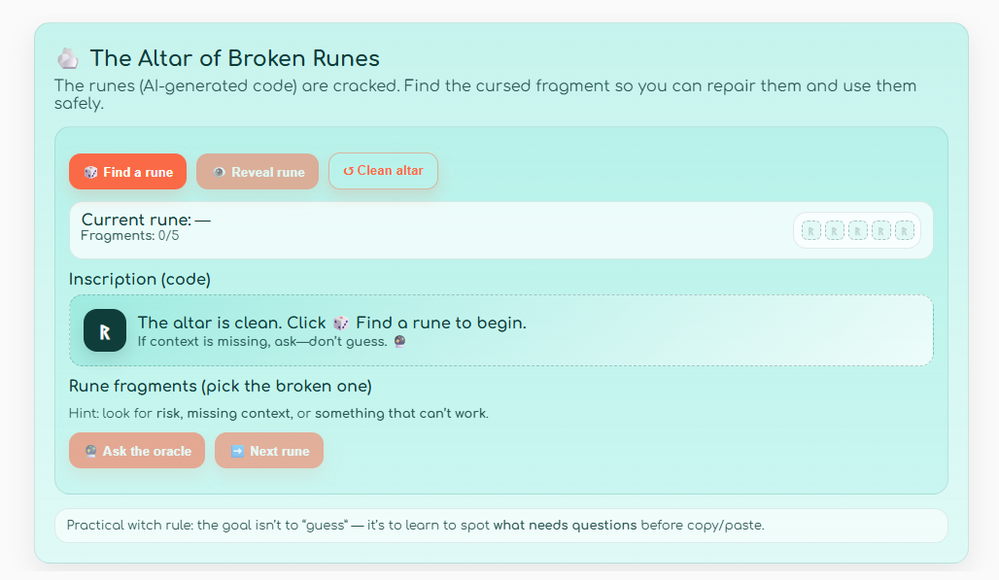Click the dice emoji in the inscription text

click(341, 323)
